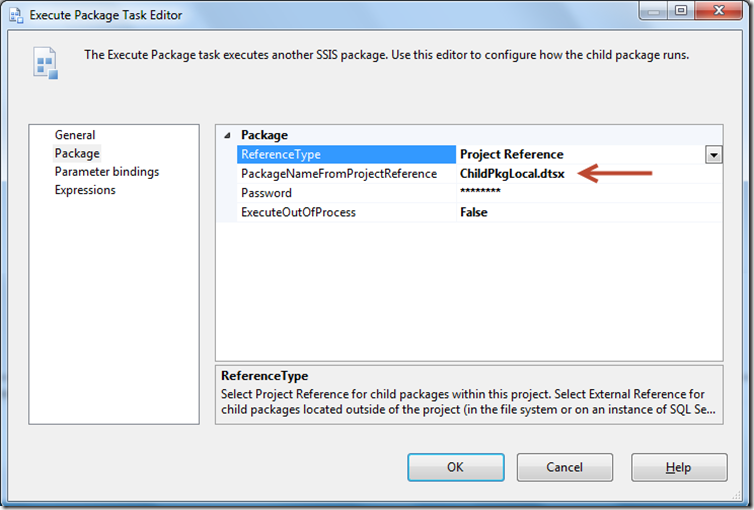Select the General page
754x510 pixels.
click(x=75, y=135)
